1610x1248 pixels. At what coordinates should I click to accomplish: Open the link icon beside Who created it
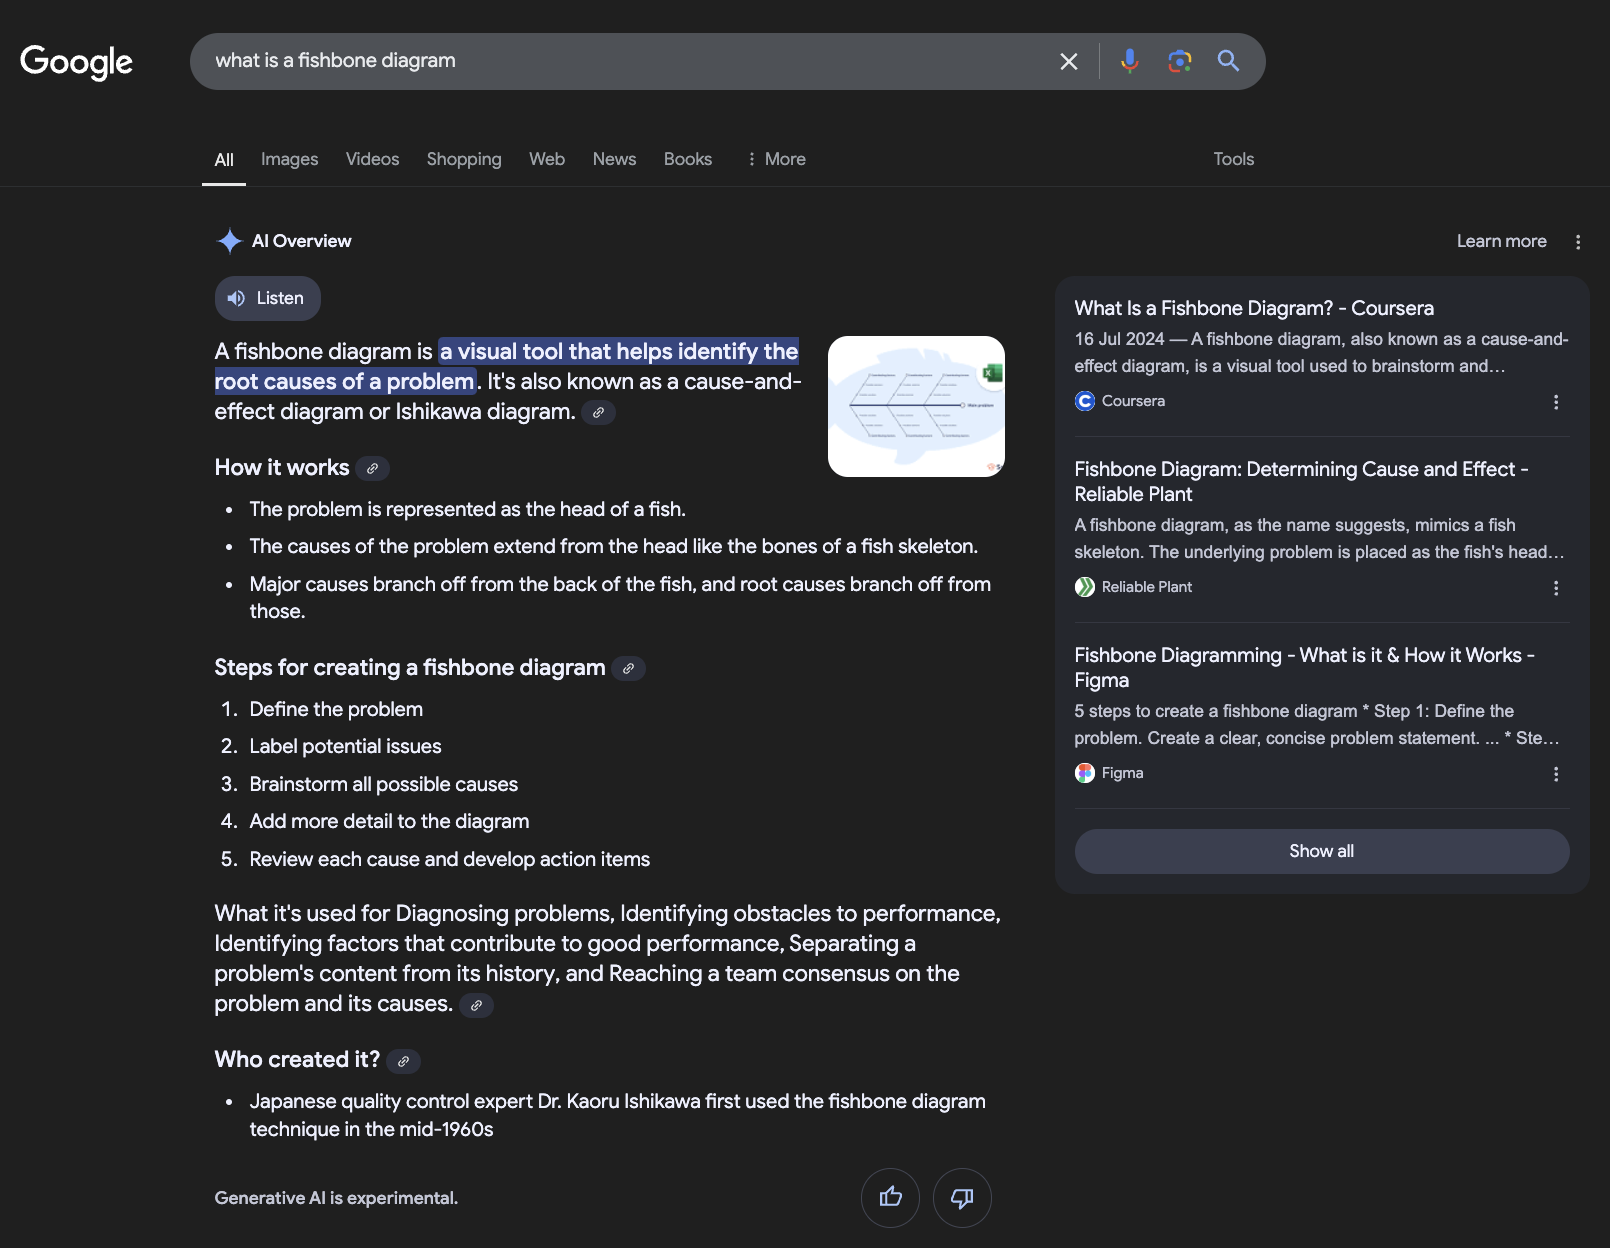(x=403, y=1061)
